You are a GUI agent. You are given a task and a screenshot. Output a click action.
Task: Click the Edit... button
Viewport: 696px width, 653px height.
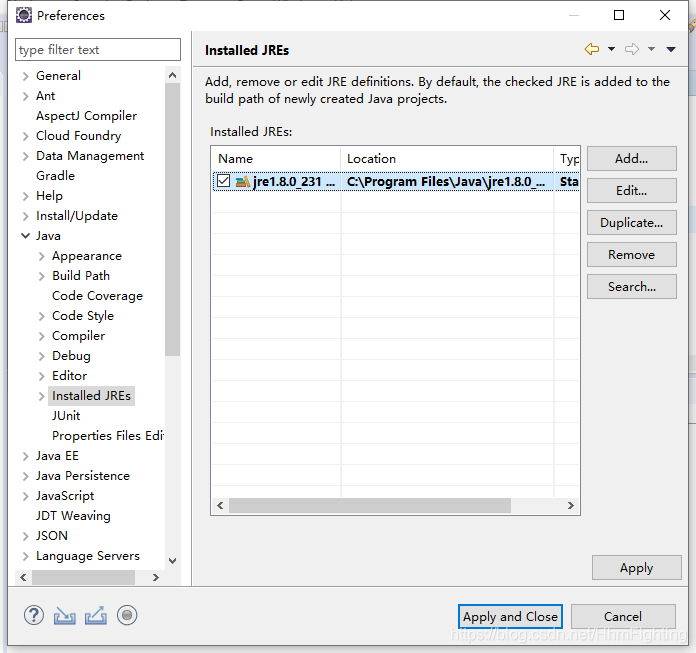[632, 190]
